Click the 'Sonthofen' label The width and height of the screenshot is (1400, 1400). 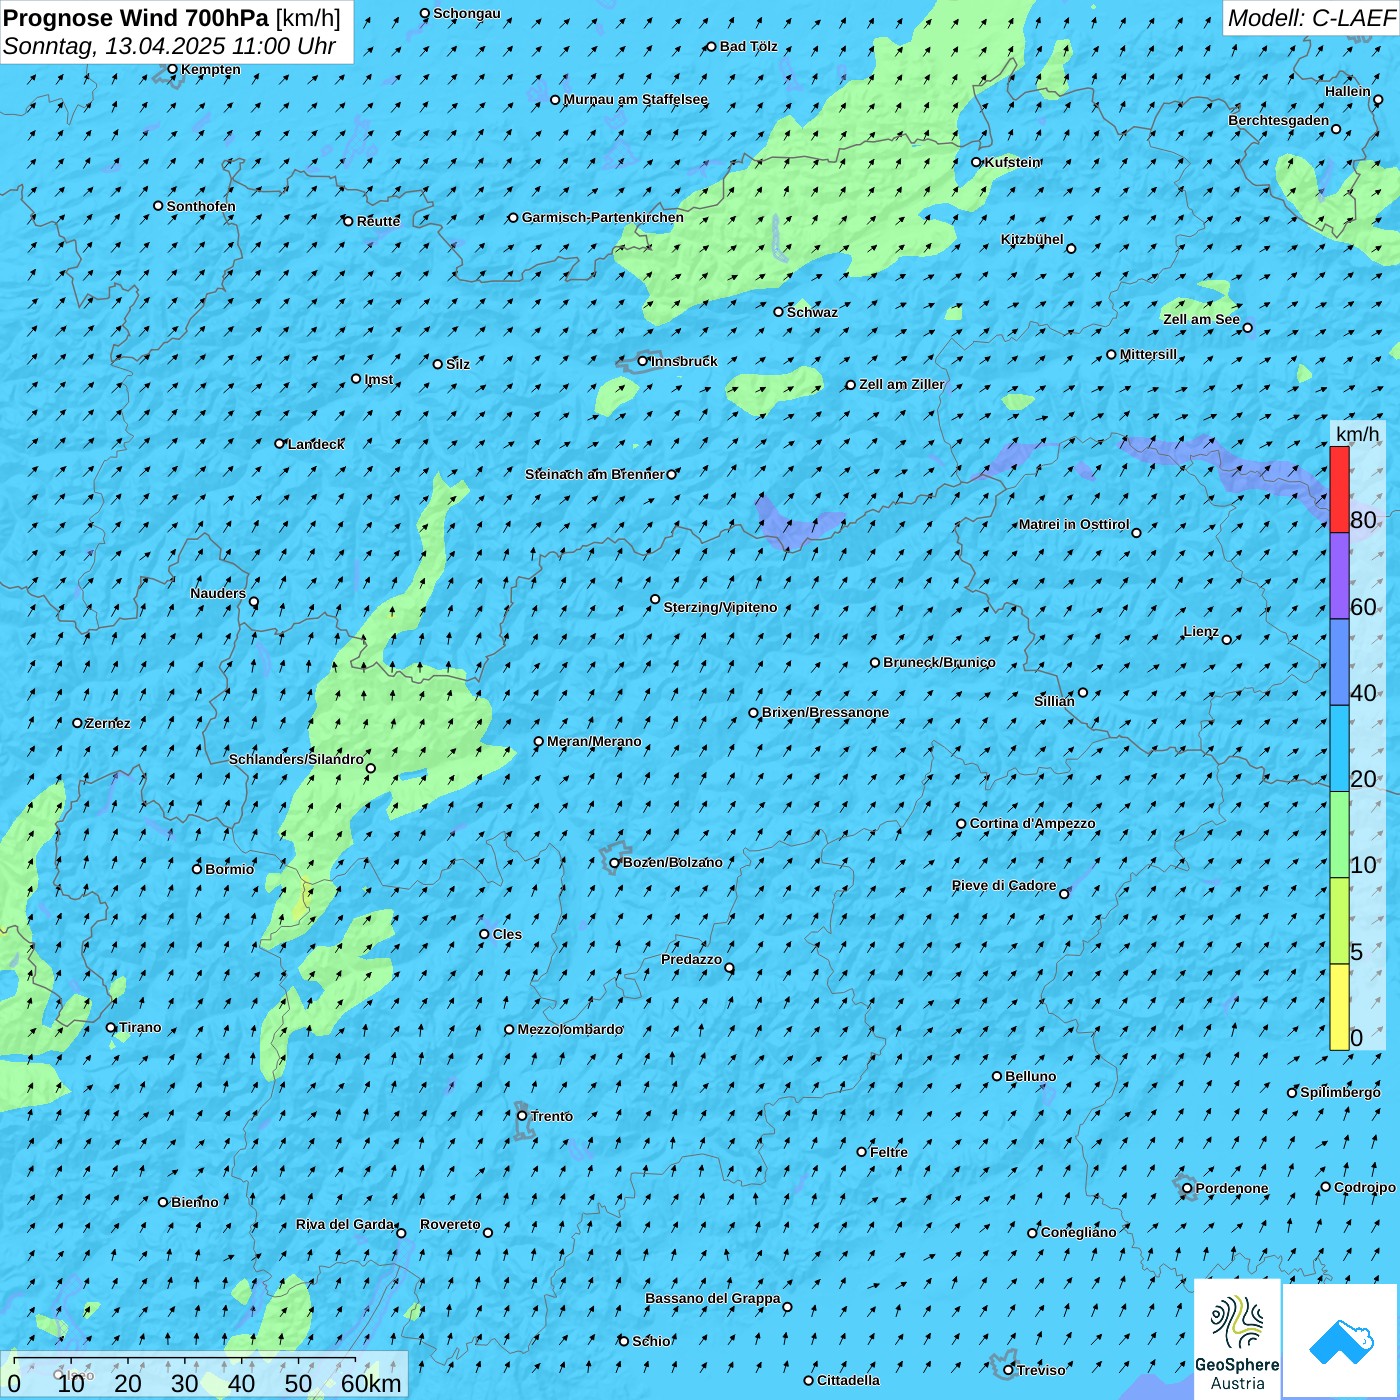coord(201,206)
